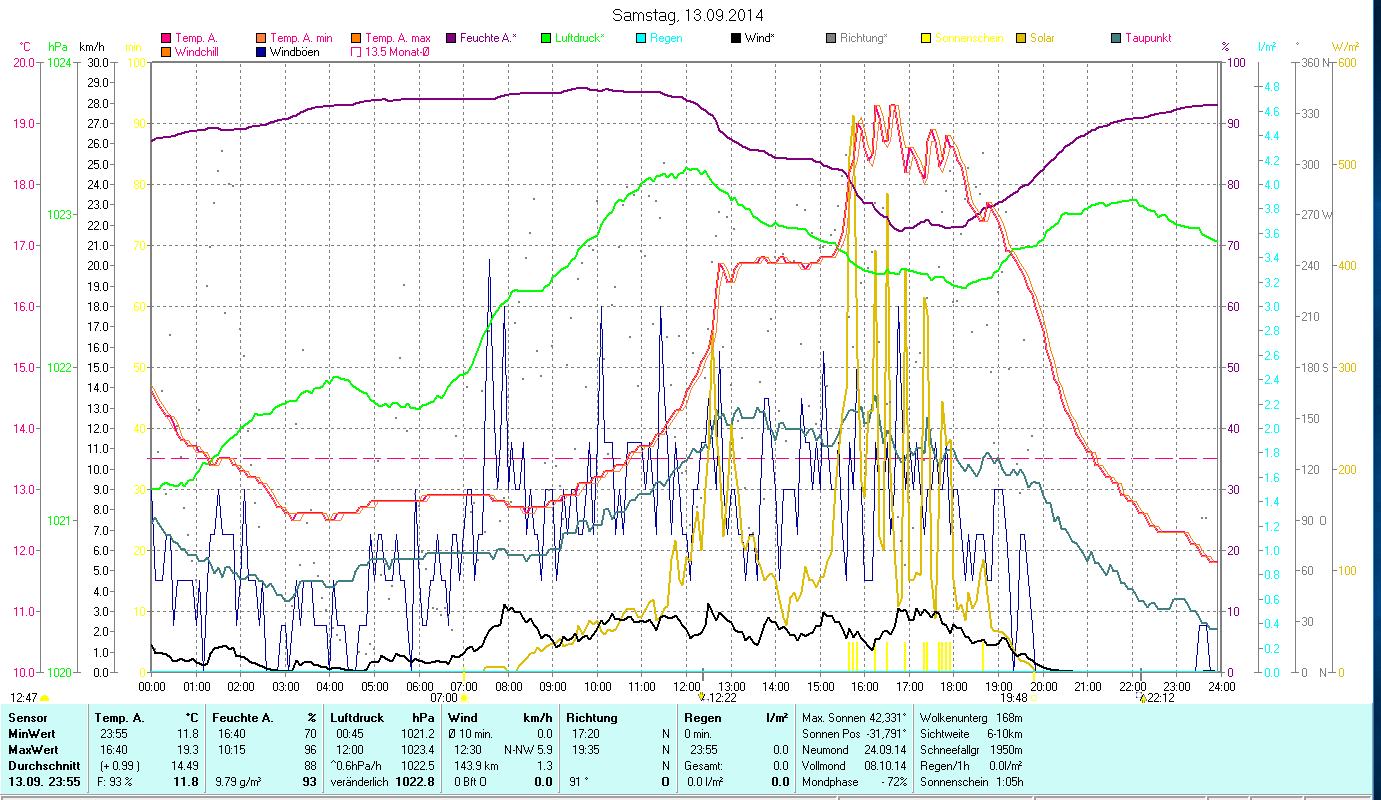Click the maximum pressure value 1023.4

click(416, 749)
